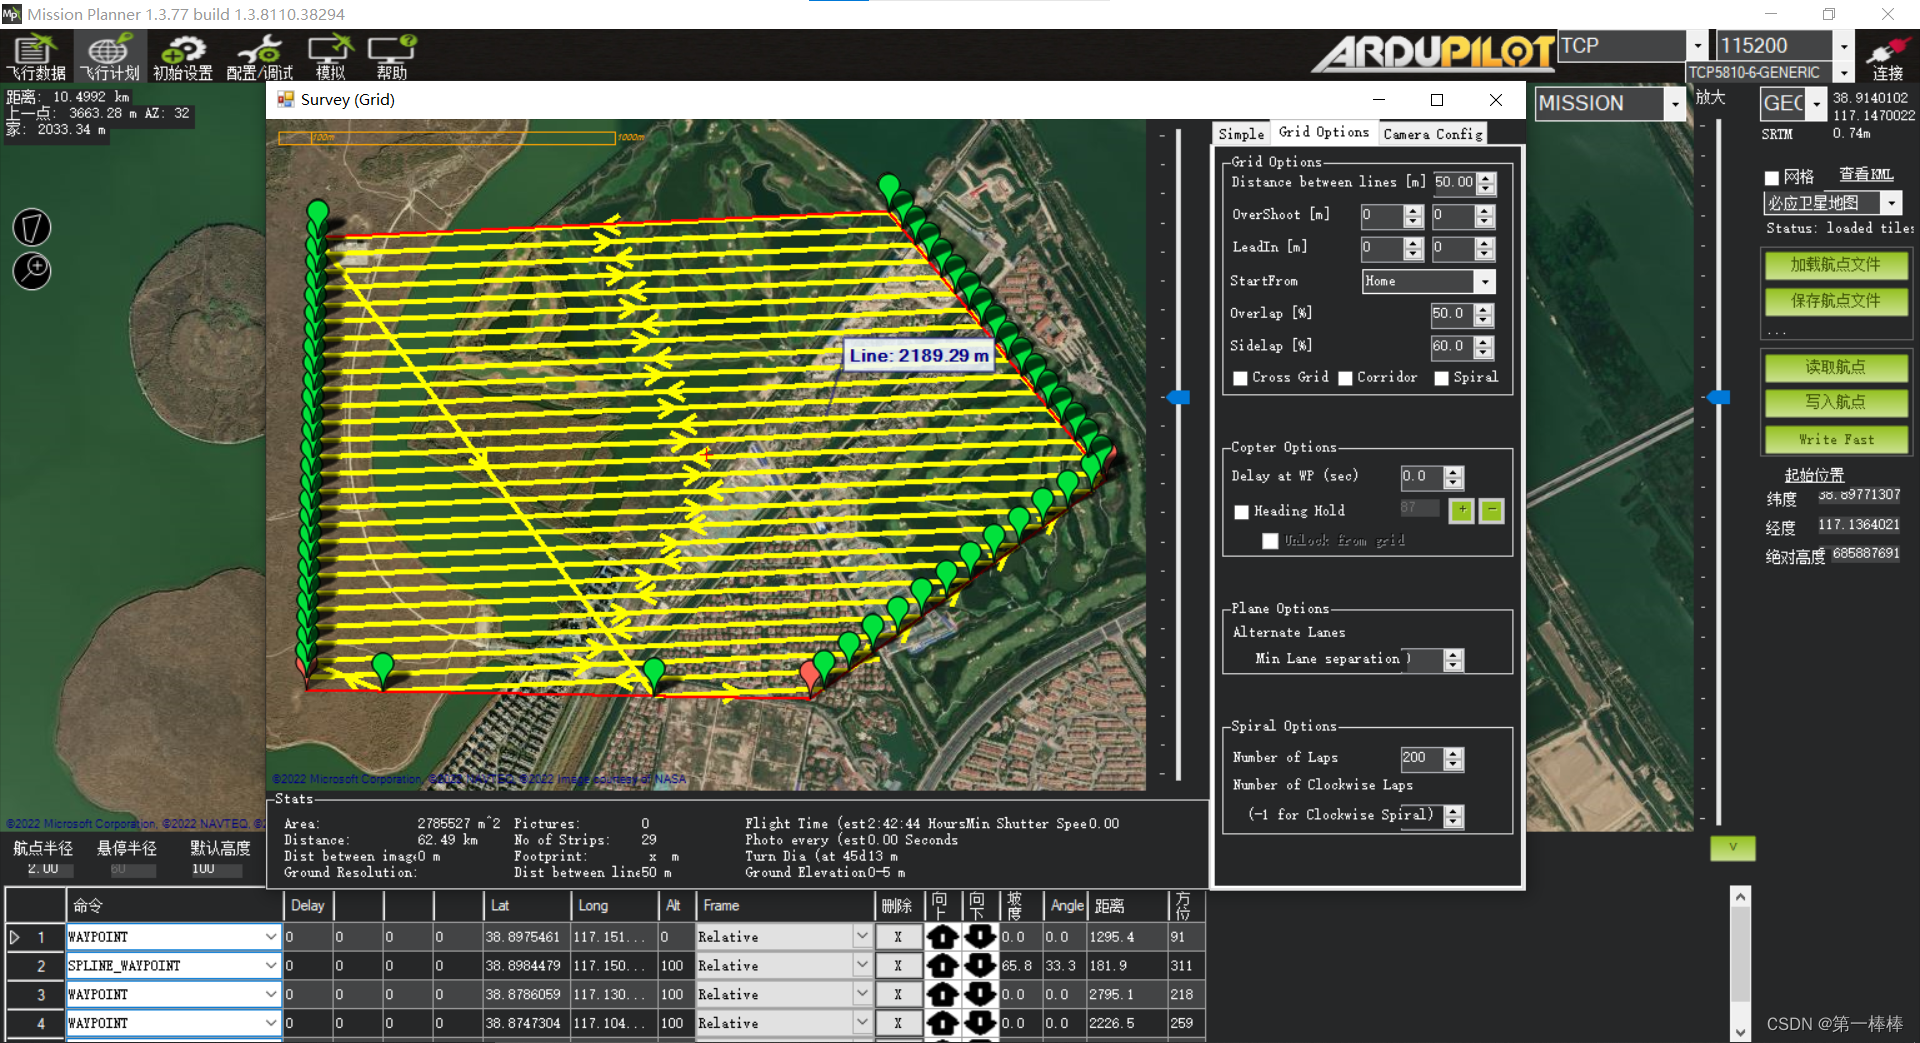Click green plus button beside Heading Hold

(x=1461, y=510)
